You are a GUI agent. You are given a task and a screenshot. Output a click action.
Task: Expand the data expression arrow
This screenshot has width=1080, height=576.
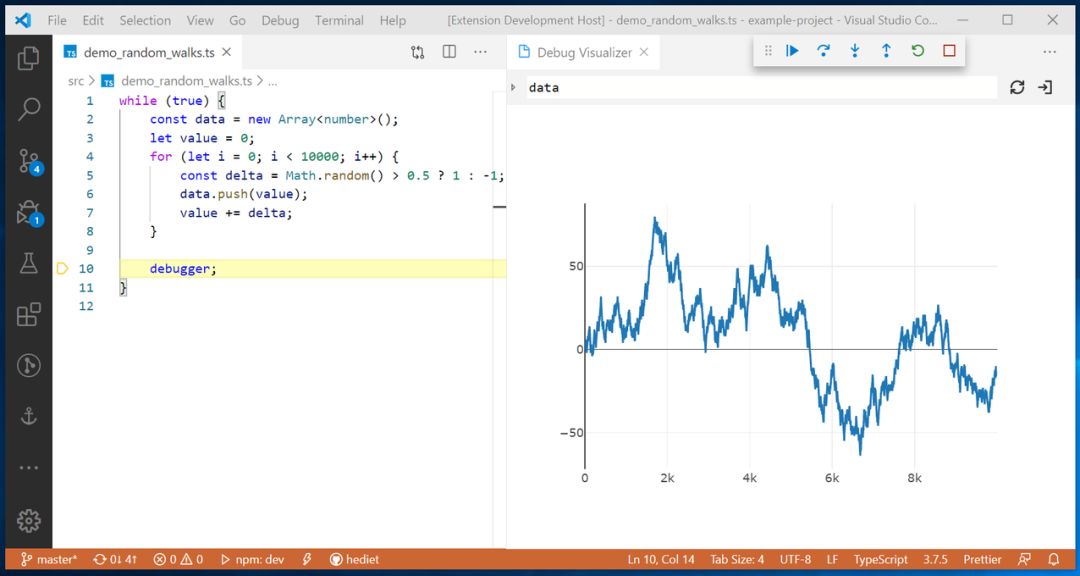click(514, 88)
